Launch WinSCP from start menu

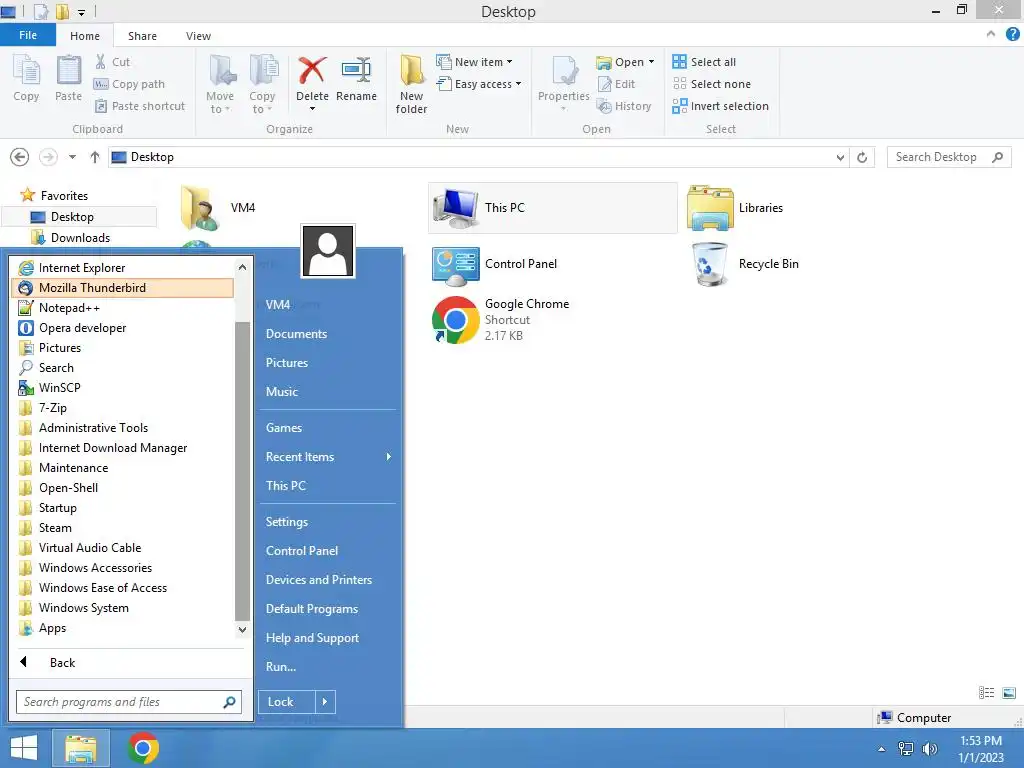122,388
